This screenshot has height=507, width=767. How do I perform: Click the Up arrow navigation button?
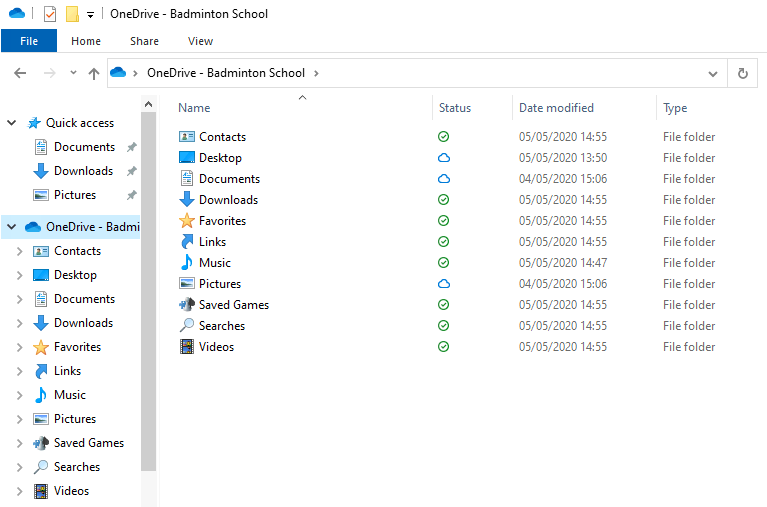point(94,73)
